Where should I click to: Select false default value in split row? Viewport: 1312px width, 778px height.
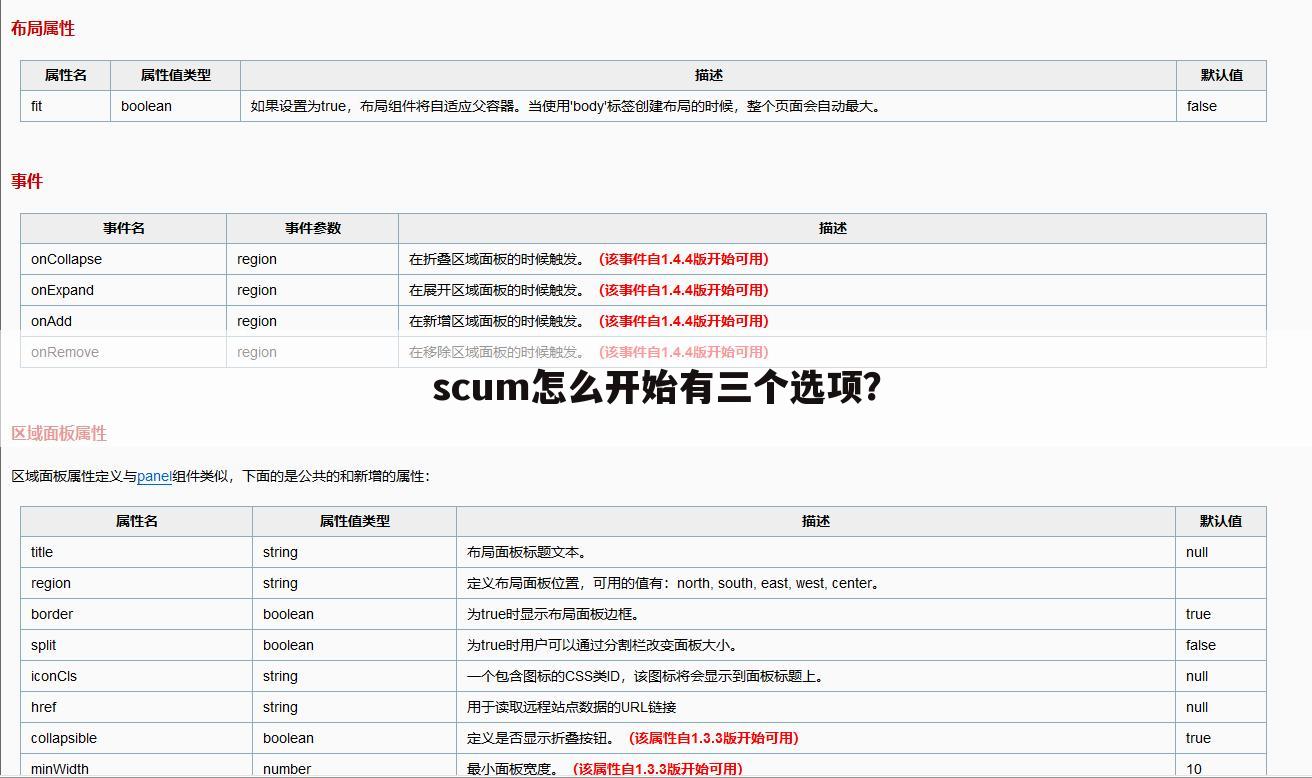point(1201,645)
